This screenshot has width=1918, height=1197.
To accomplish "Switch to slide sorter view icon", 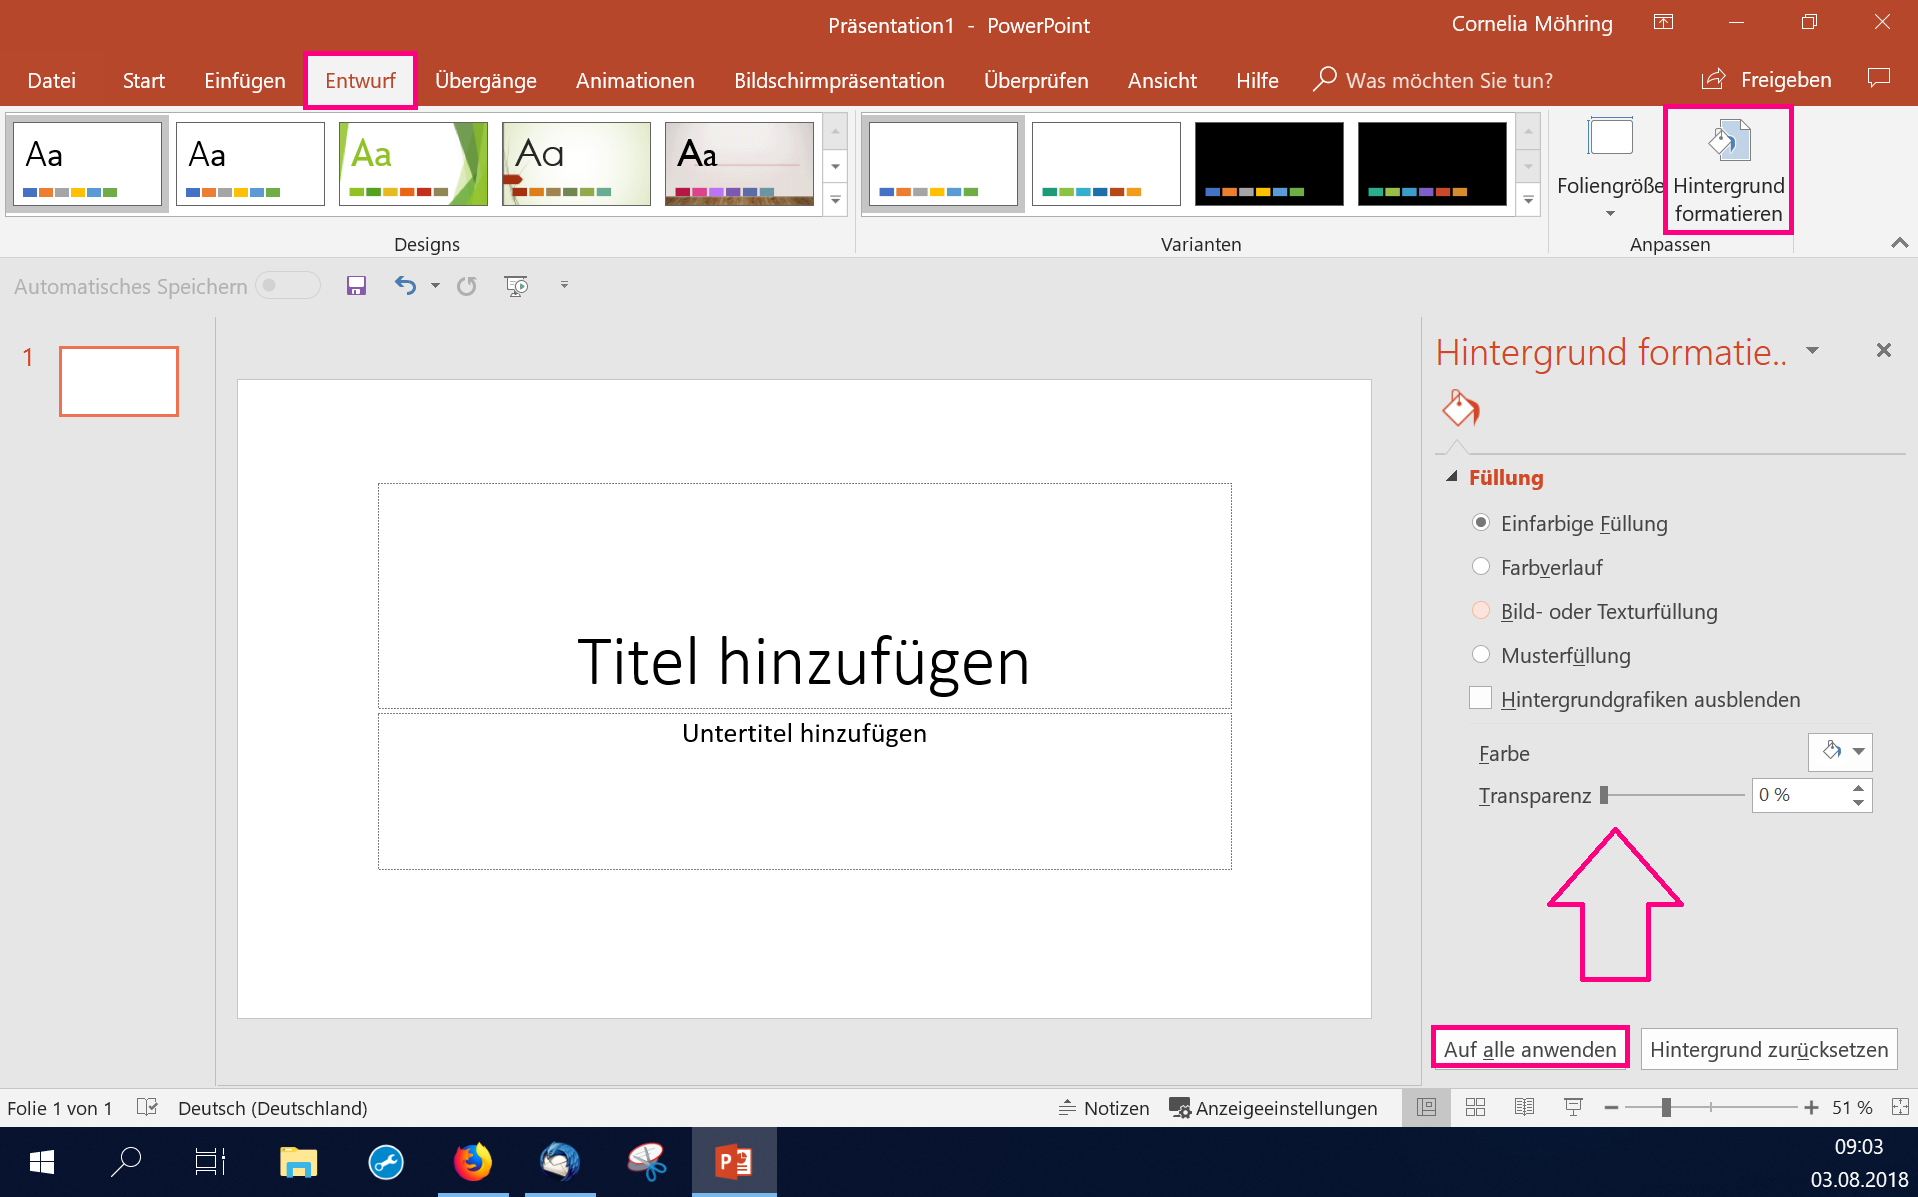I will click(1475, 1107).
